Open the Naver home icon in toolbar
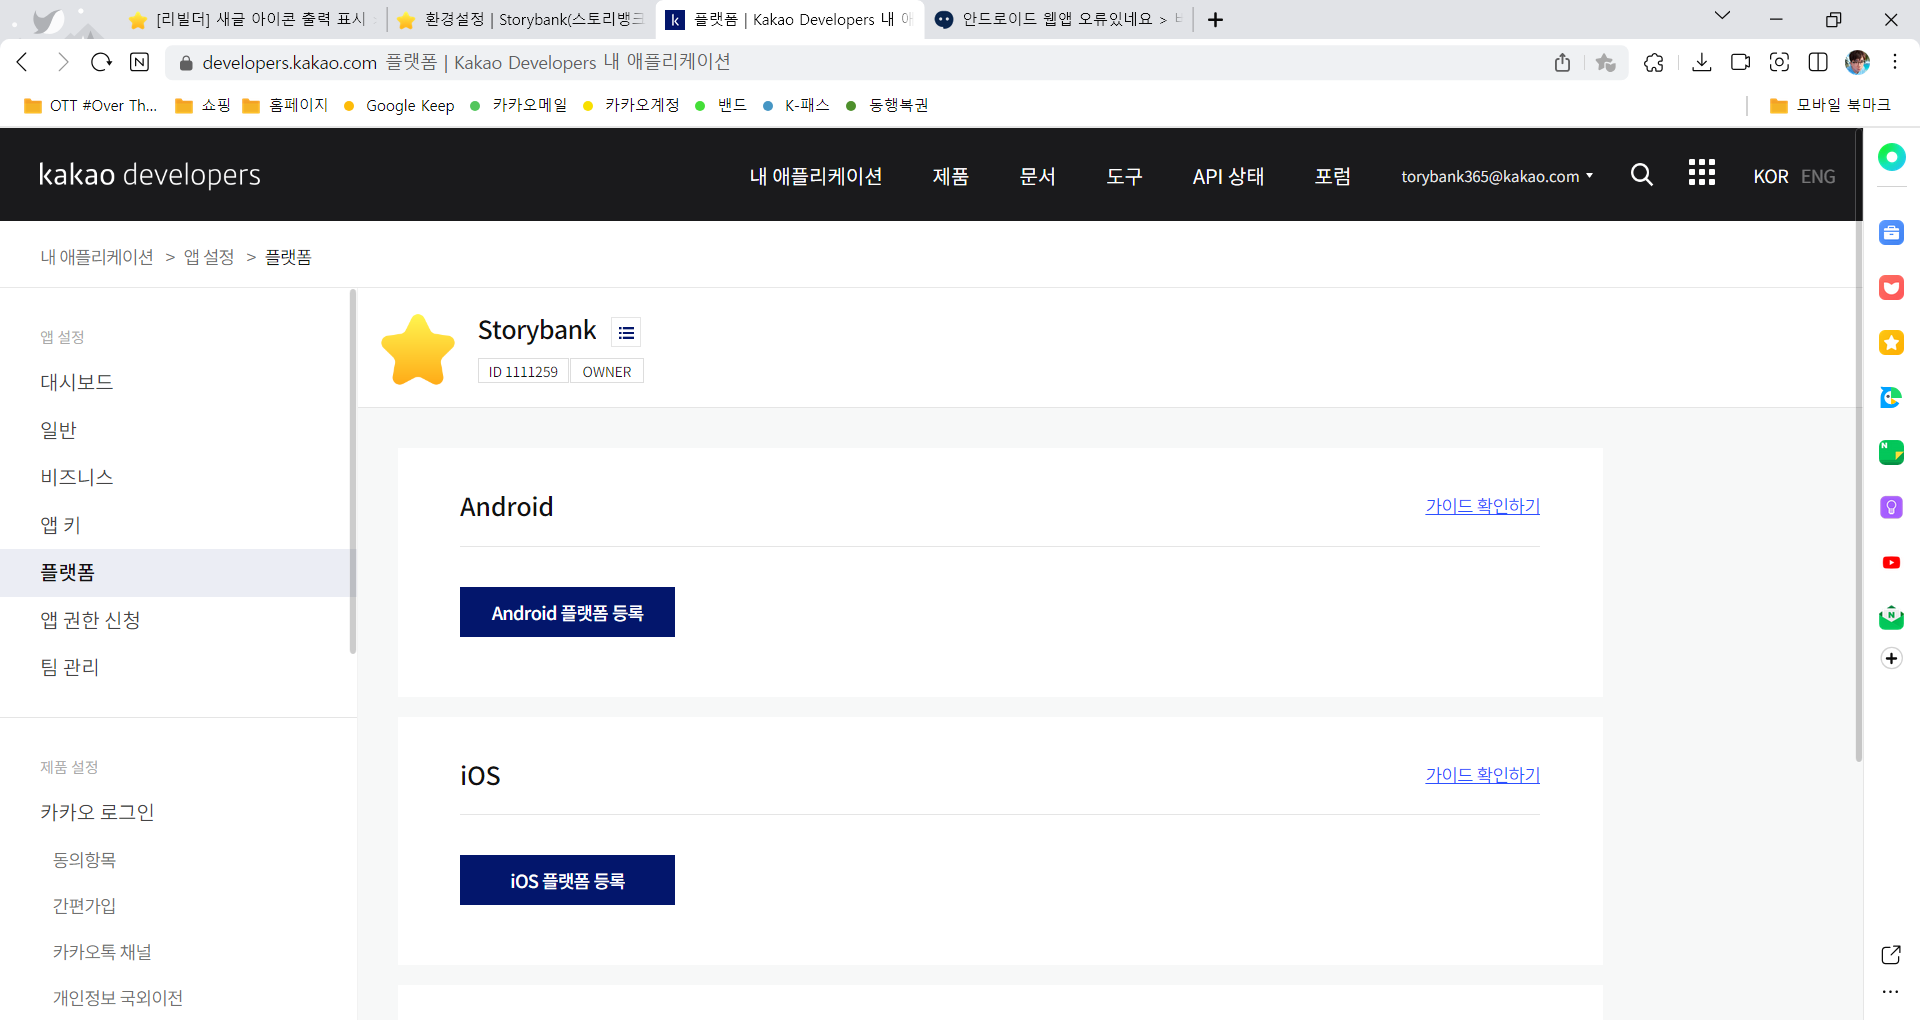 coord(140,62)
